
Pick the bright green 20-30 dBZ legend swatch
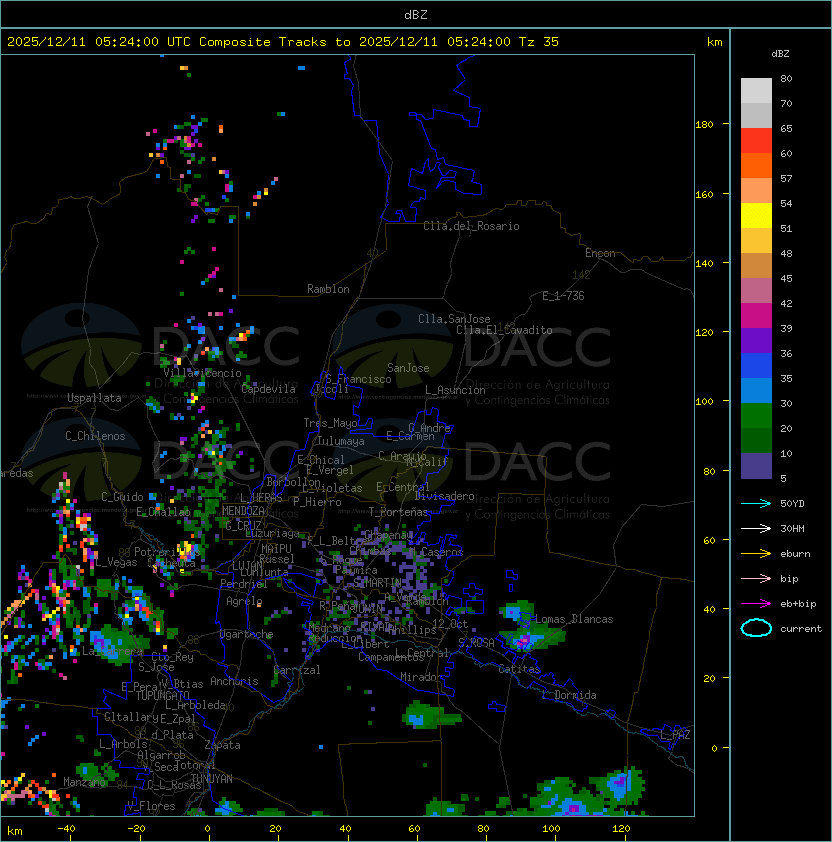coord(756,416)
